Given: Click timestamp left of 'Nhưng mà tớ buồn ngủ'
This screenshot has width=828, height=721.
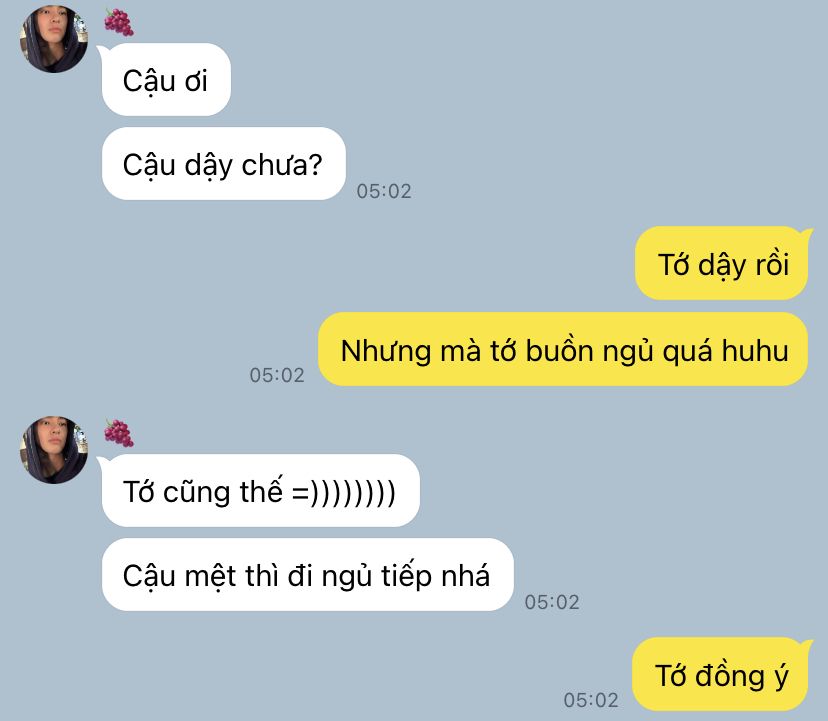Looking at the screenshot, I should point(277,376).
